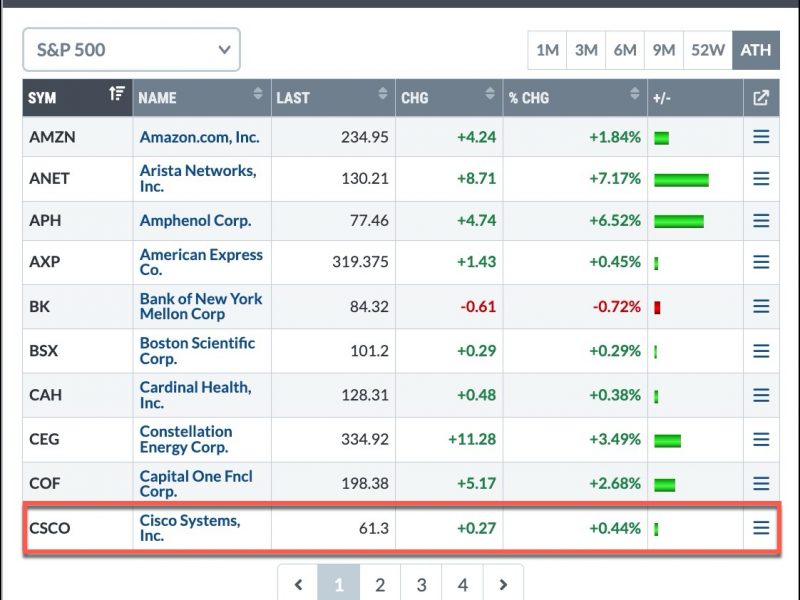Open the hamburger menu for CAH row
This screenshot has height=600, width=800.
pos(761,395)
